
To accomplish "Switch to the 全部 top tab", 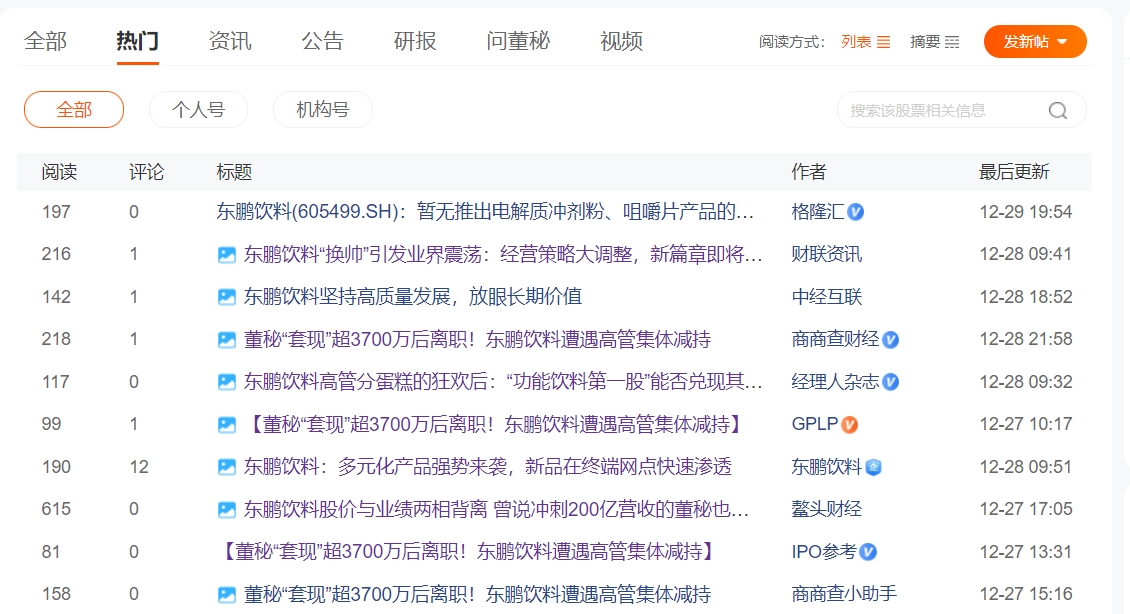I will point(45,41).
